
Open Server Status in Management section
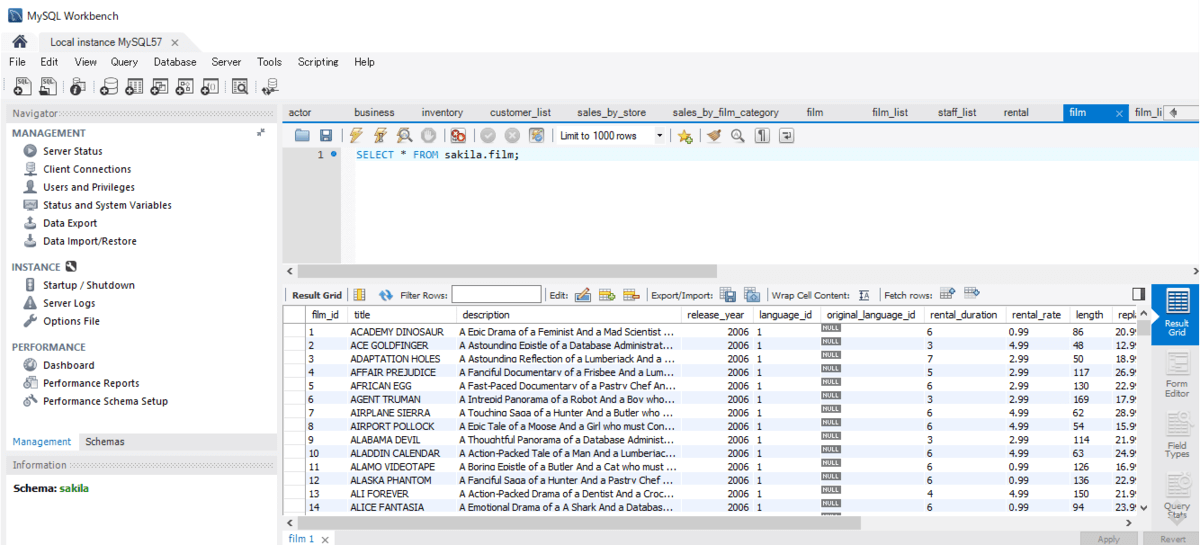pyautogui.click(x=72, y=151)
